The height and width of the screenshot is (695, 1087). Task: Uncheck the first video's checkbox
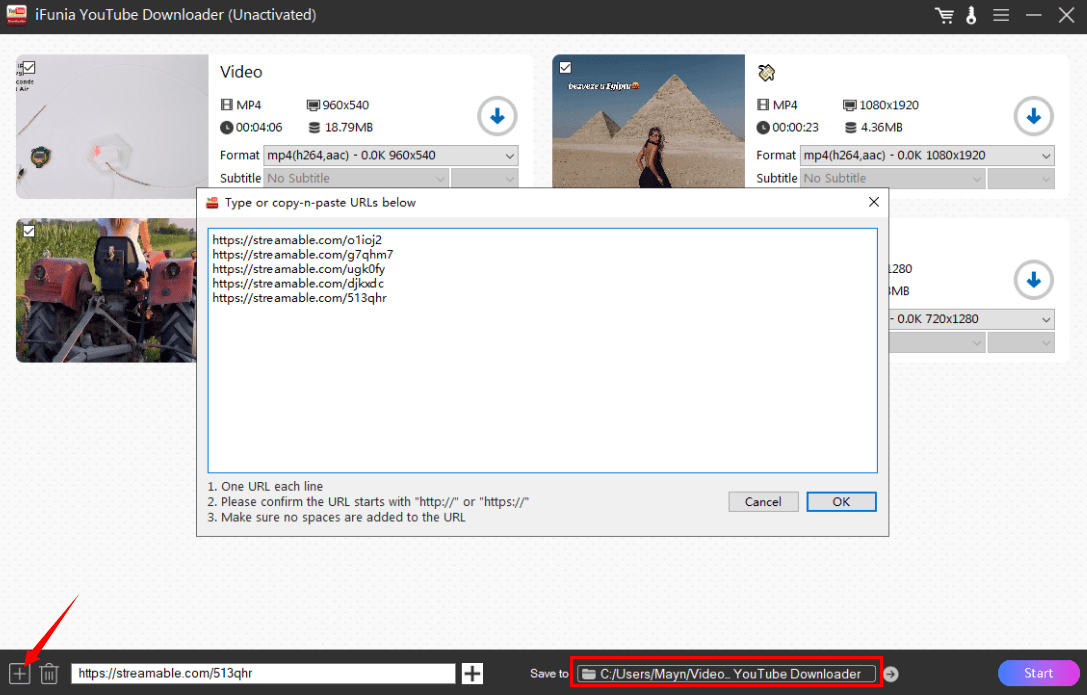29,68
